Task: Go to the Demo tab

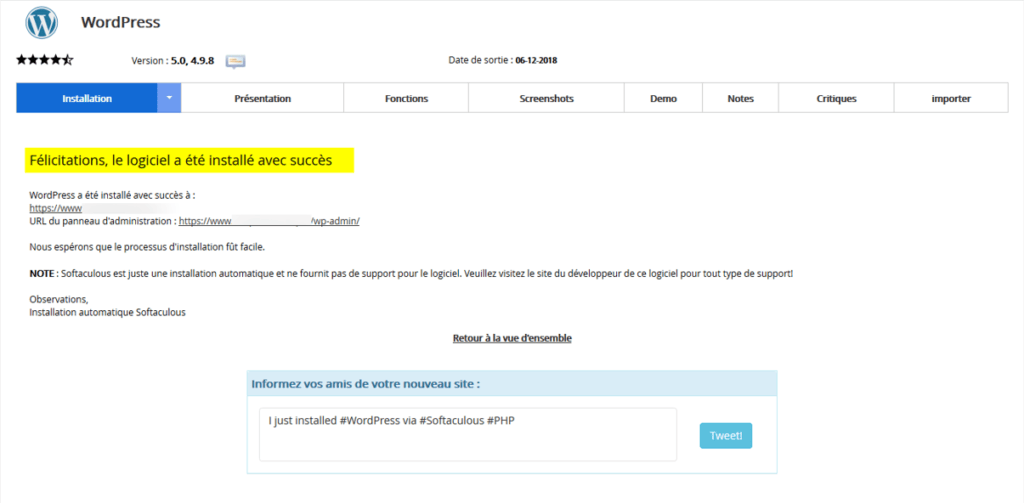Action: [x=664, y=99]
